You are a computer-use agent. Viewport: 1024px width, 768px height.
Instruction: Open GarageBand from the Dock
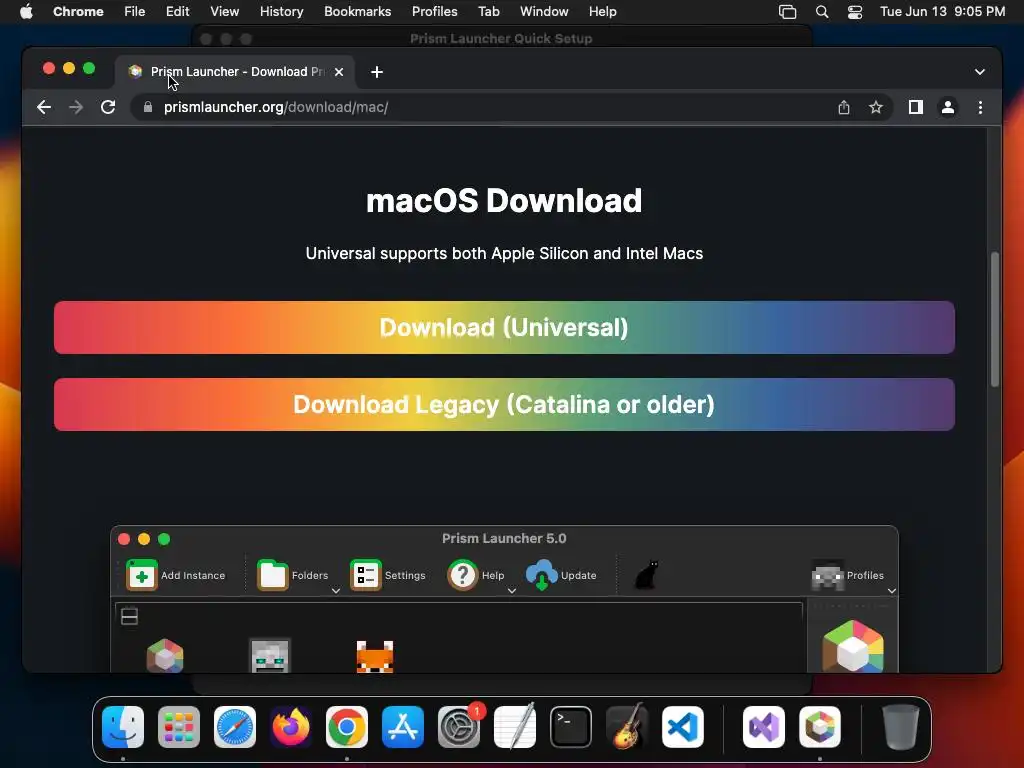click(x=627, y=727)
